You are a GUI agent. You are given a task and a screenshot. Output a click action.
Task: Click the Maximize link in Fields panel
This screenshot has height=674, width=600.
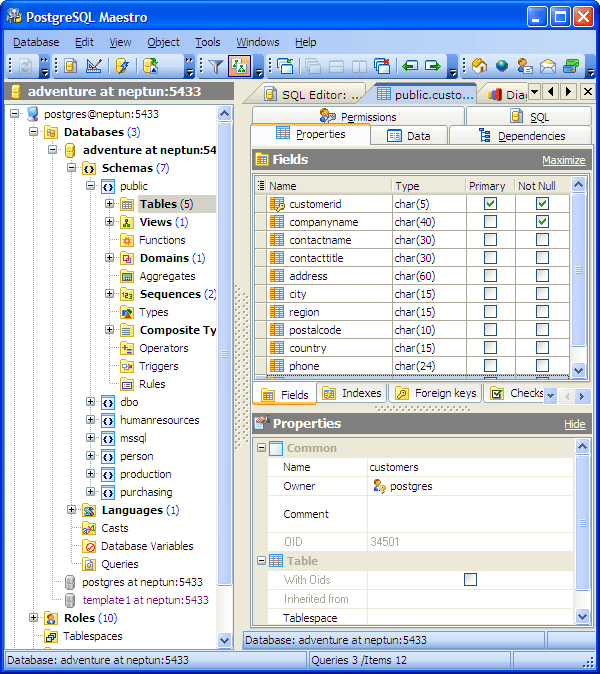click(x=563, y=160)
